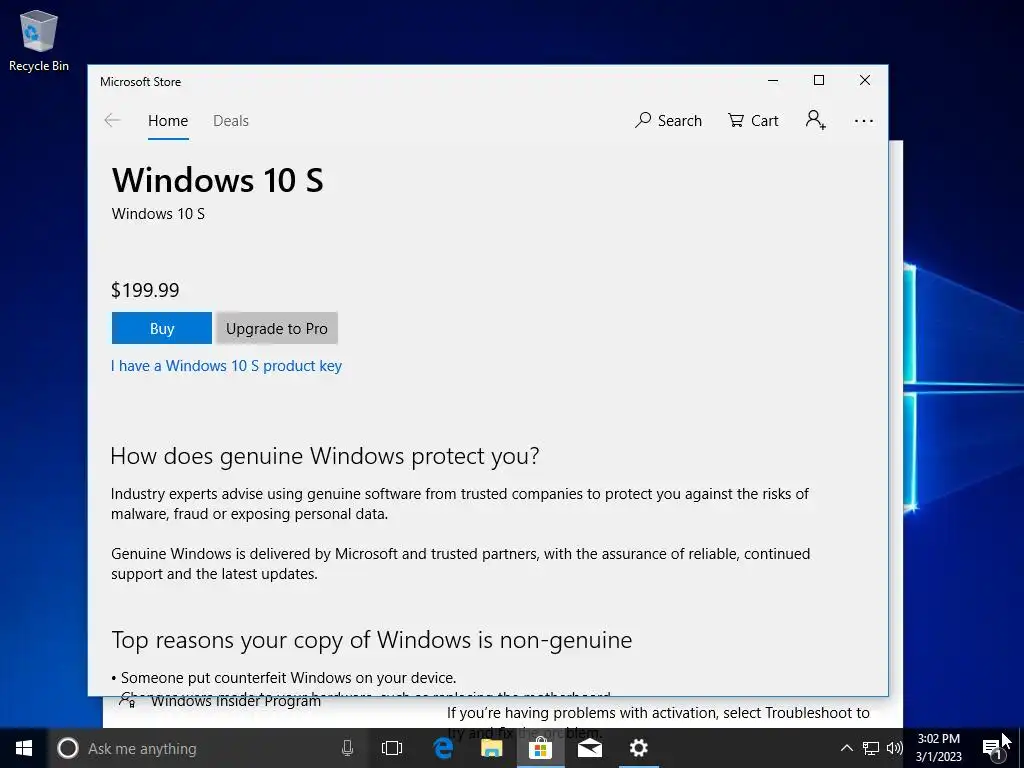Open the volume speaker tray icon

coord(895,748)
